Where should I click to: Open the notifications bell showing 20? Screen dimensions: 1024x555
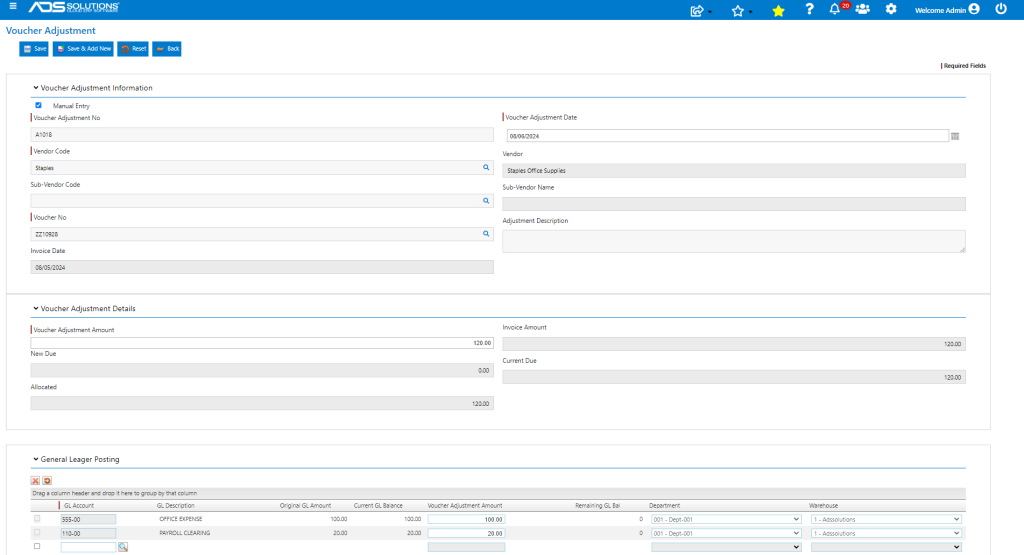[x=839, y=8]
